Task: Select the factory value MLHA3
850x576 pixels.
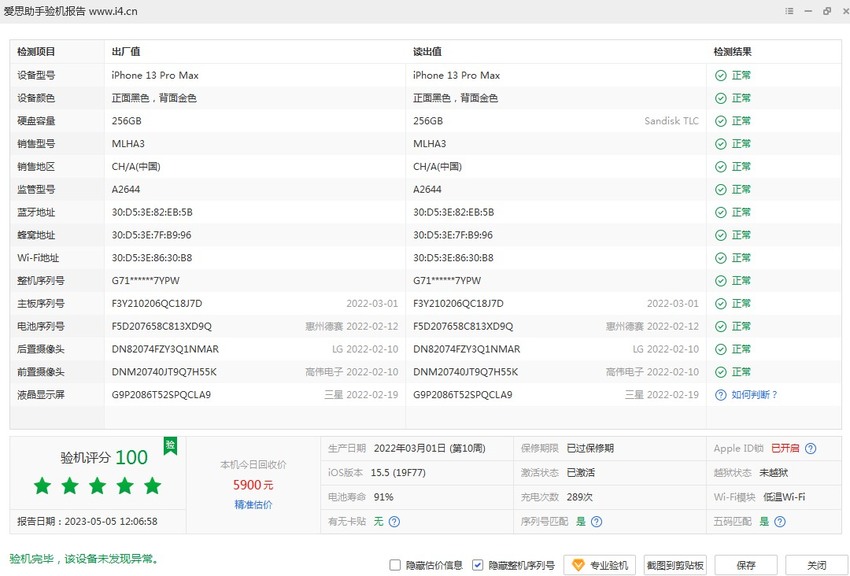Action: click(x=128, y=144)
